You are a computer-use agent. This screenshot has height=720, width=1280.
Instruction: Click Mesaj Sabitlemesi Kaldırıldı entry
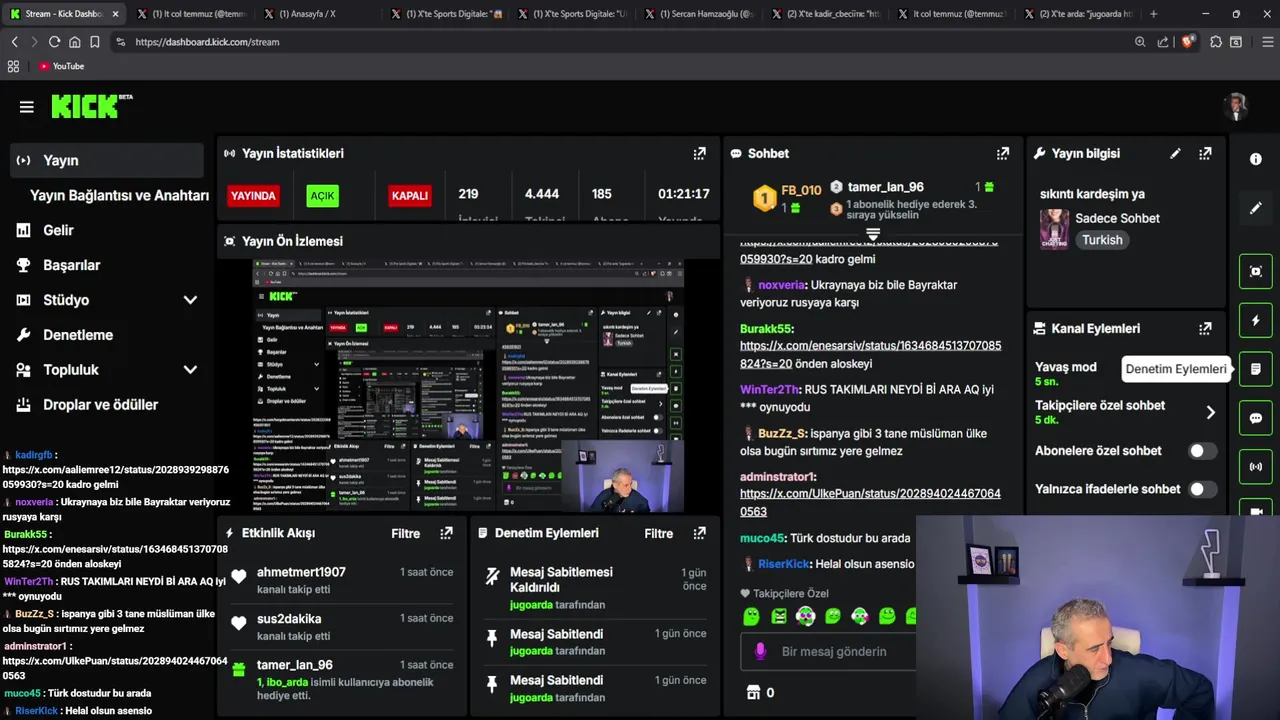coord(595,587)
